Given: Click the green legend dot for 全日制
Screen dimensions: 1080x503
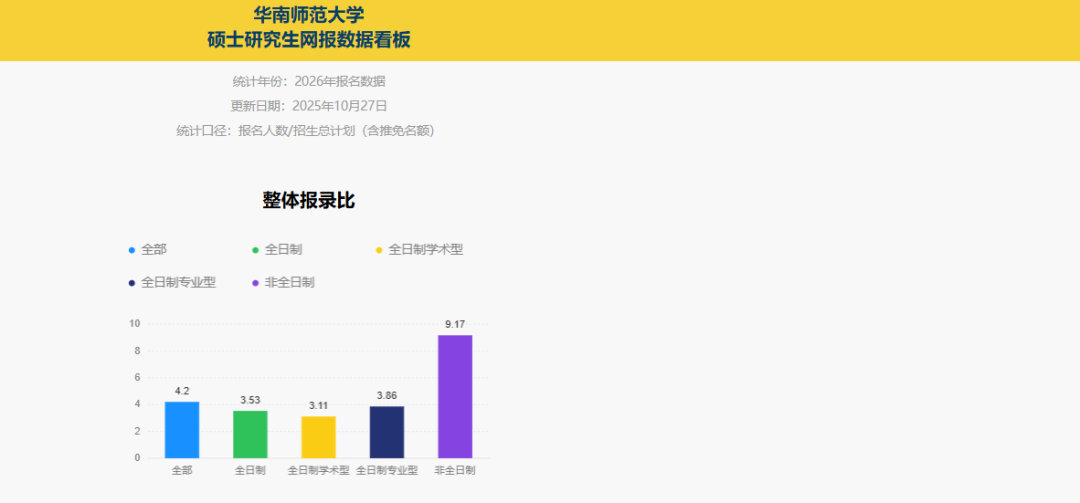Looking at the screenshot, I should coord(255,250).
